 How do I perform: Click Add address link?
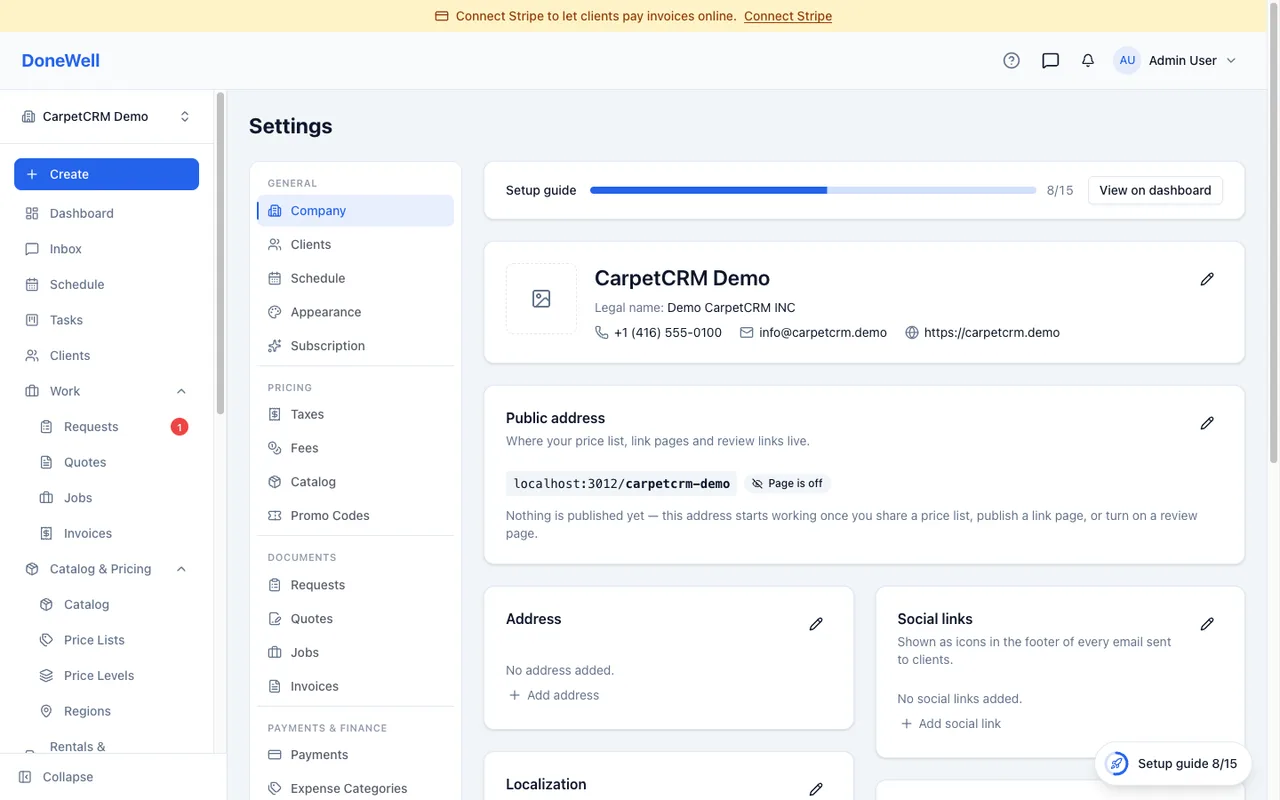553,695
